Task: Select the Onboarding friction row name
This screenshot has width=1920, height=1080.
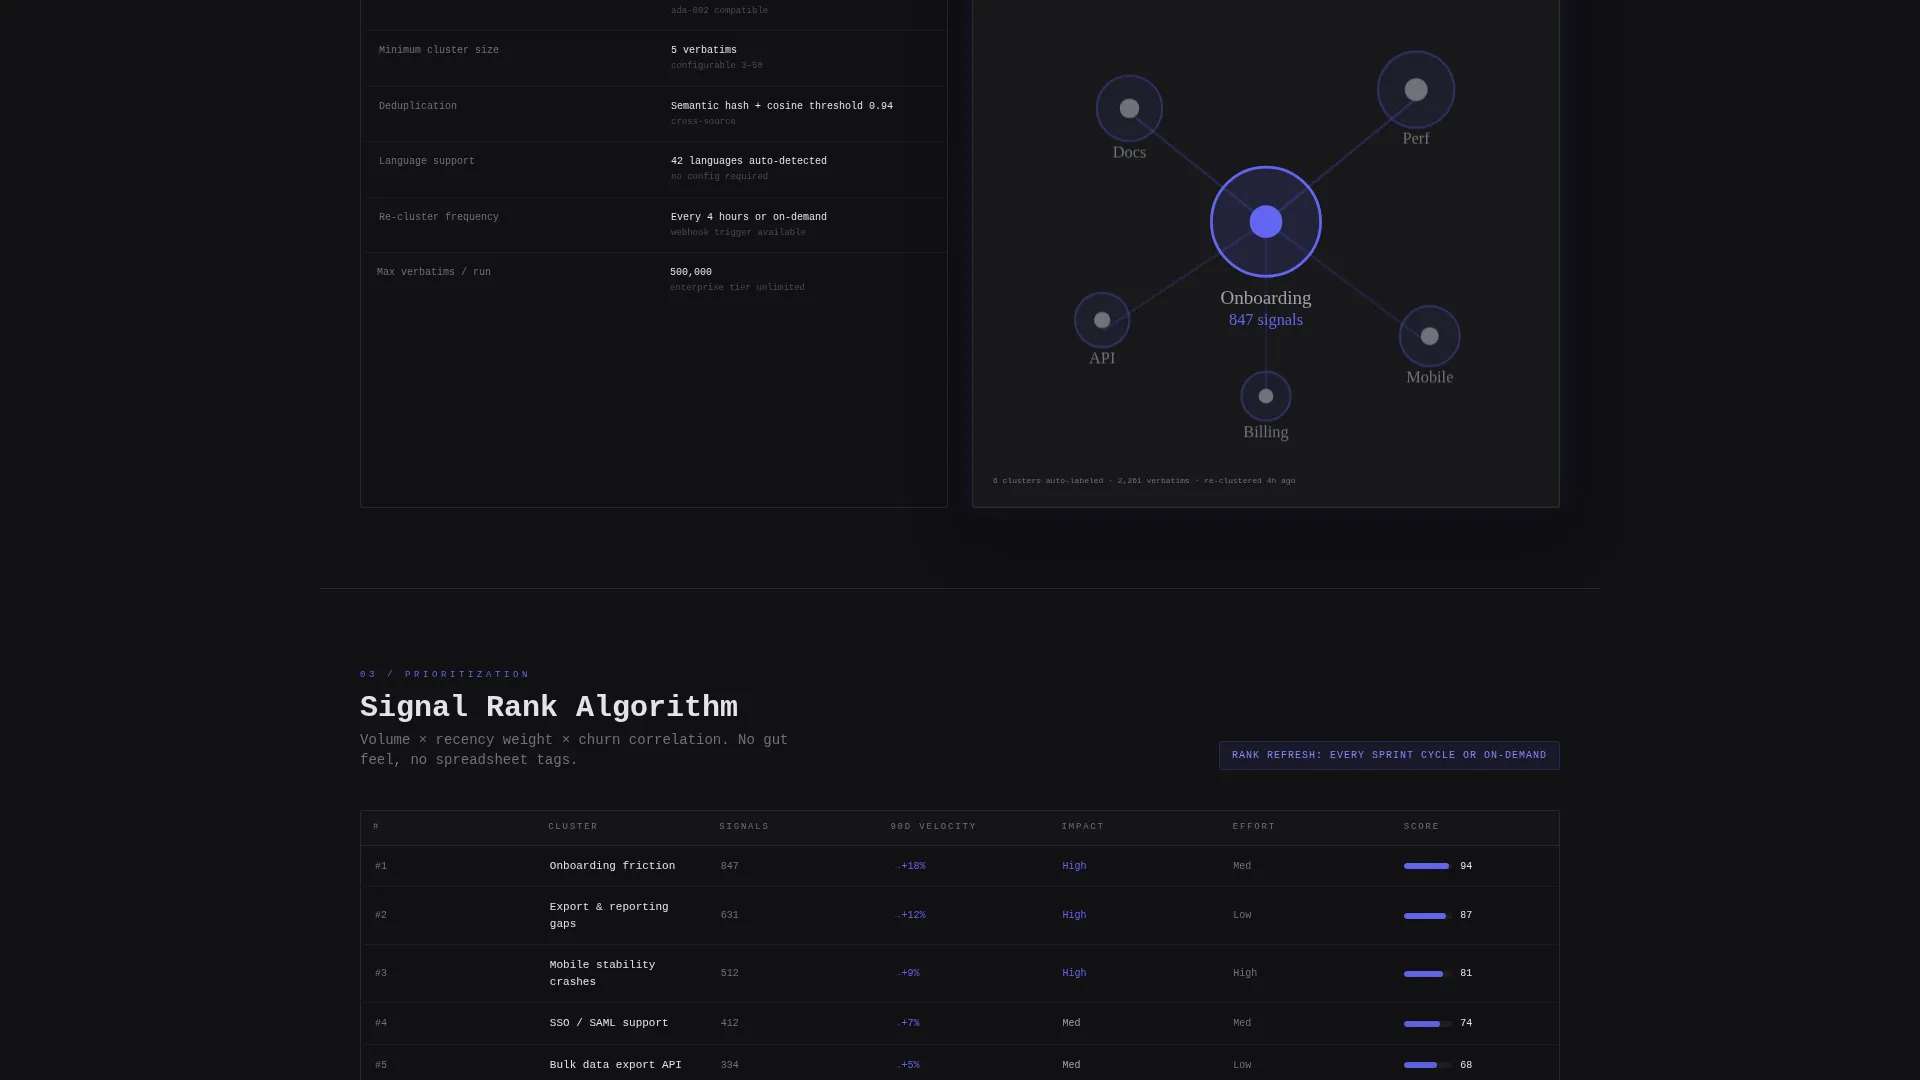Action: [612, 866]
